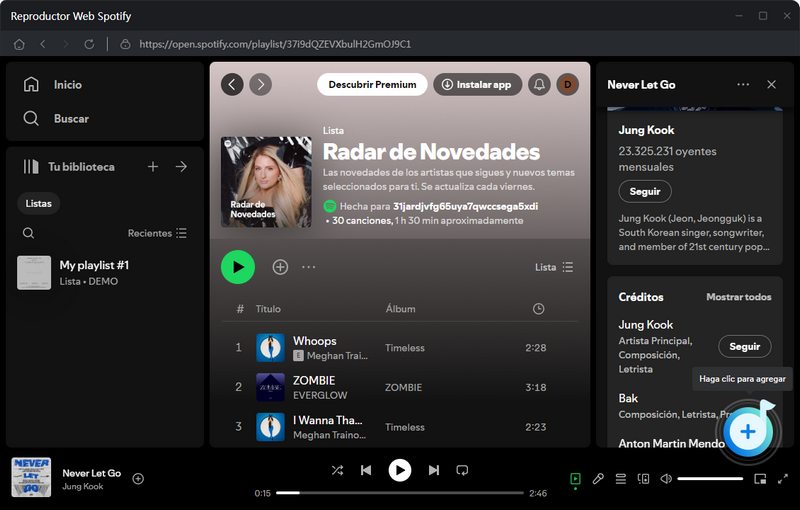800x510 pixels.
Task: Open Jung Kook artist name in player bar
Action: coord(83,487)
